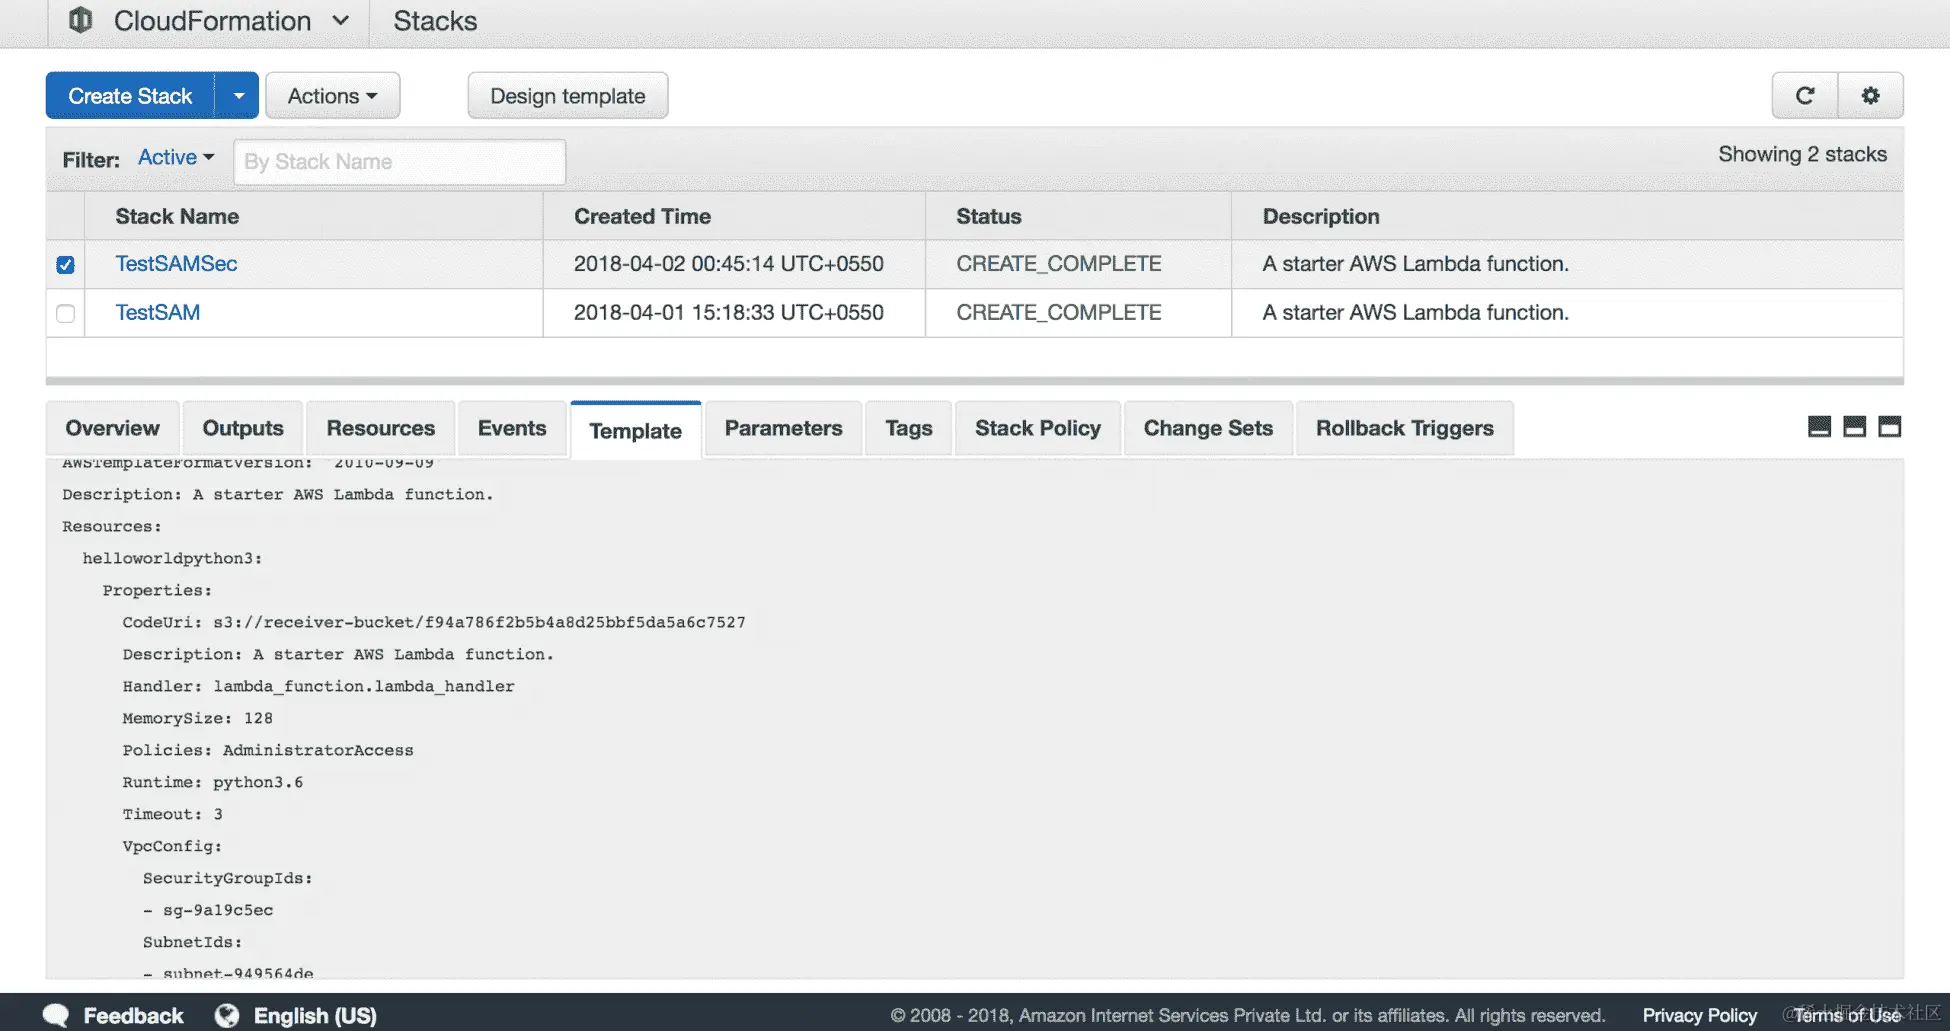
Task: Click the 'sg-9a19c5ec' security group line
Action: pos(208,910)
